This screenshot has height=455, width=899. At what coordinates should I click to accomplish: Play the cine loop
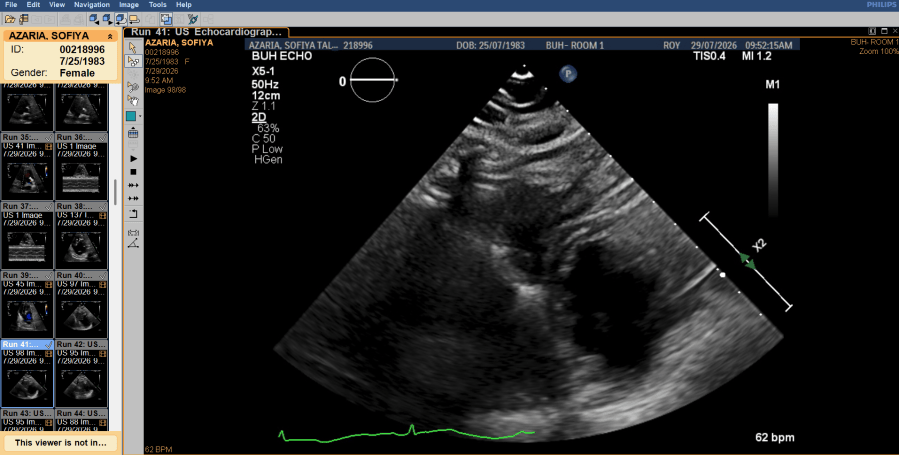[x=133, y=158]
